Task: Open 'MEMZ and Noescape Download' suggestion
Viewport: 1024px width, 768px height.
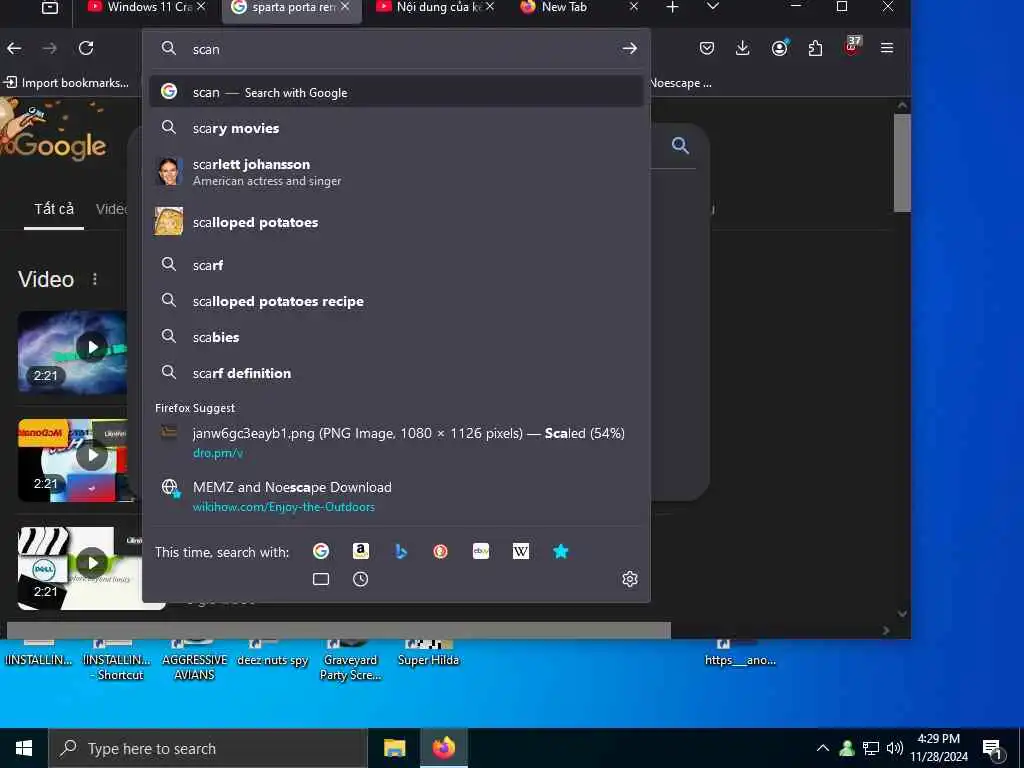Action: (x=396, y=496)
